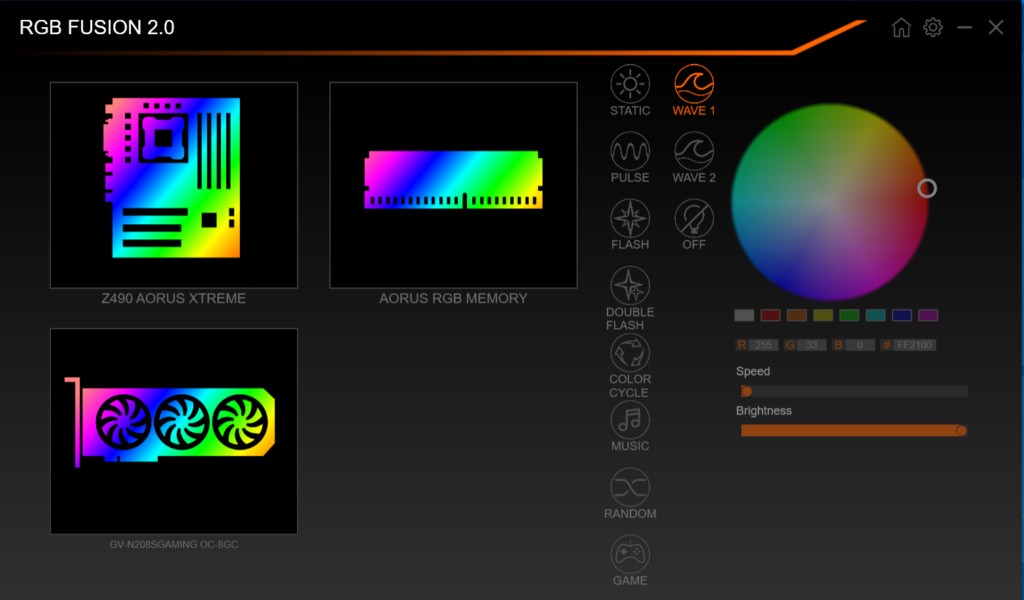This screenshot has width=1024, height=600.
Task: Click the Brightness slider track
Action: pyautogui.click(x=852, y=430)
